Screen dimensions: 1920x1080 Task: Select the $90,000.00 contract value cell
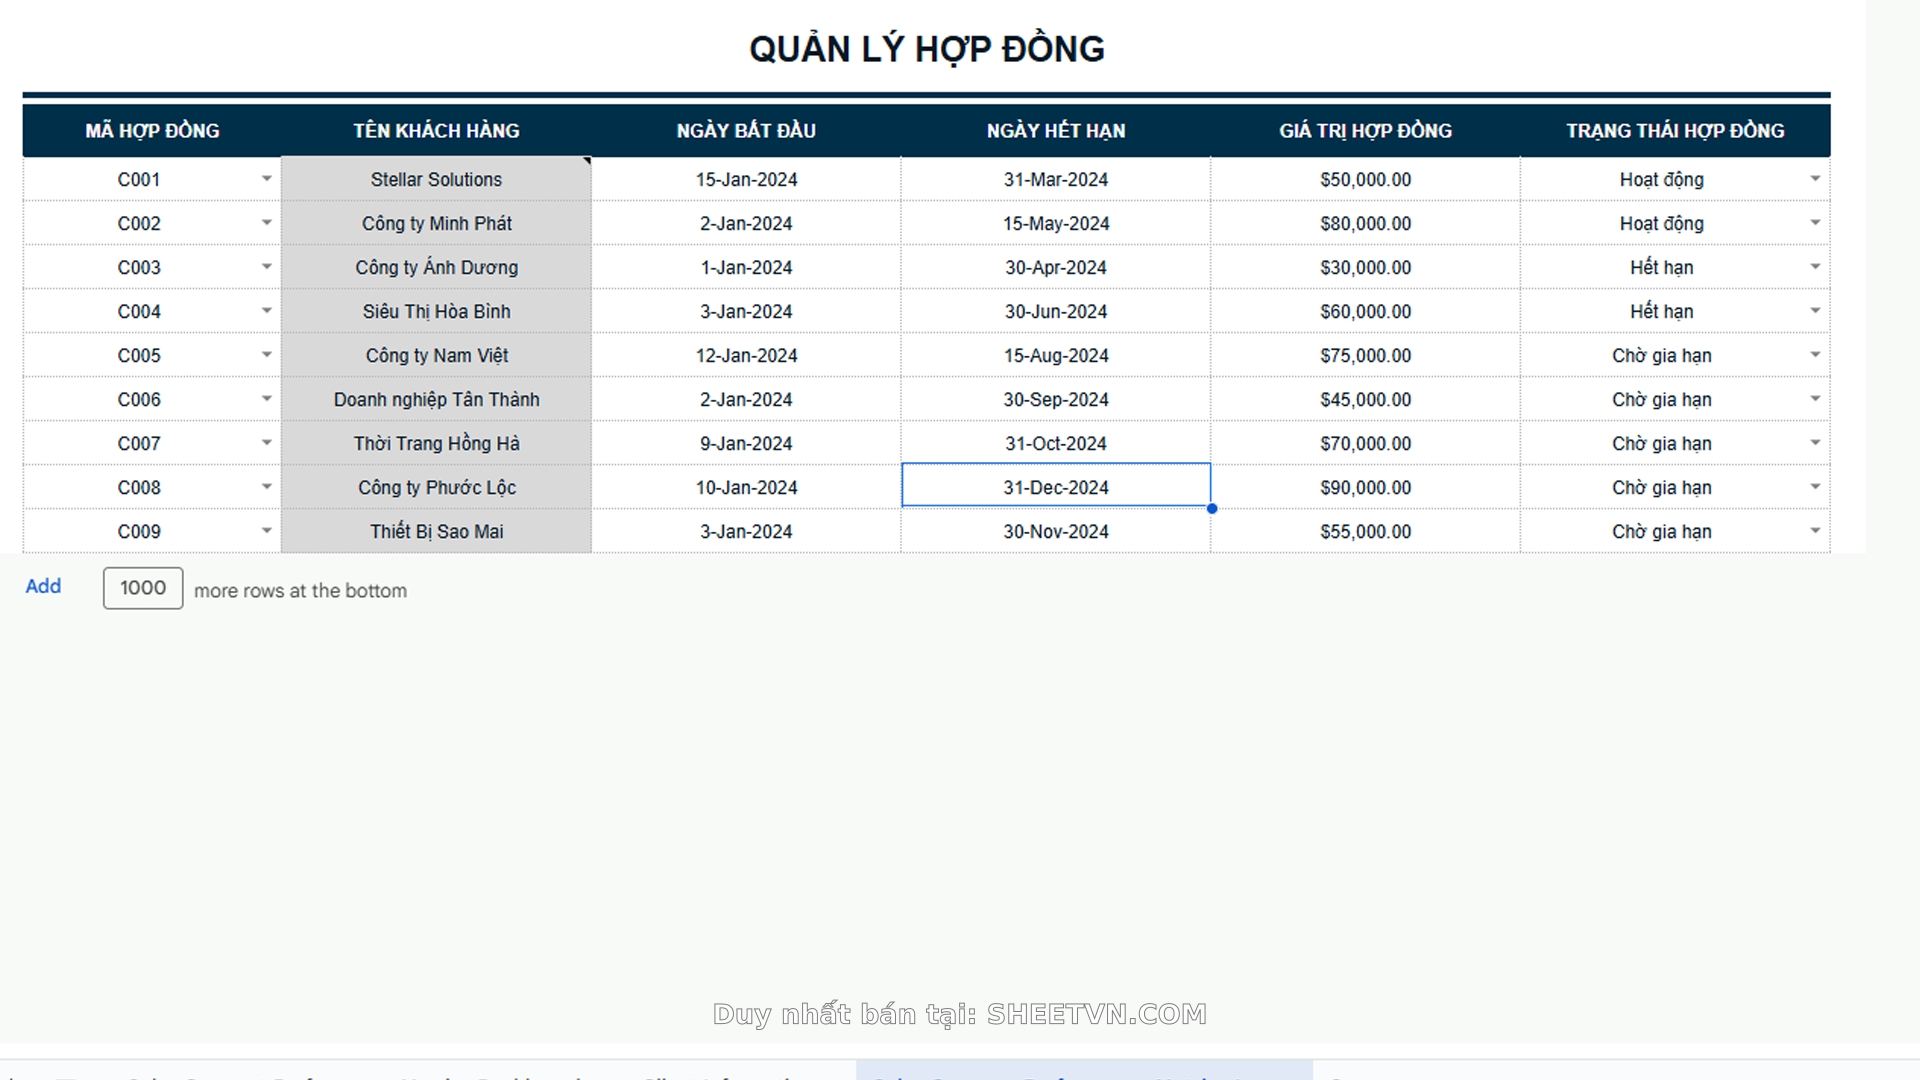[x=1365, y=487]
